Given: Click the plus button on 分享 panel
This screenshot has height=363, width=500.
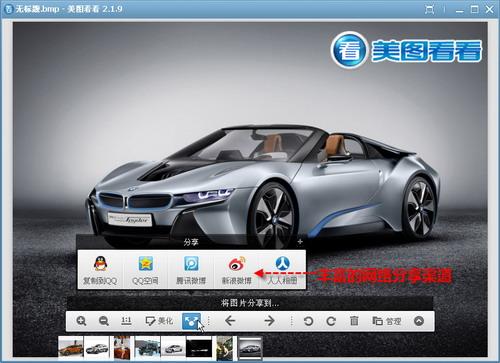Looking at the screenshot, I should 300,241.
